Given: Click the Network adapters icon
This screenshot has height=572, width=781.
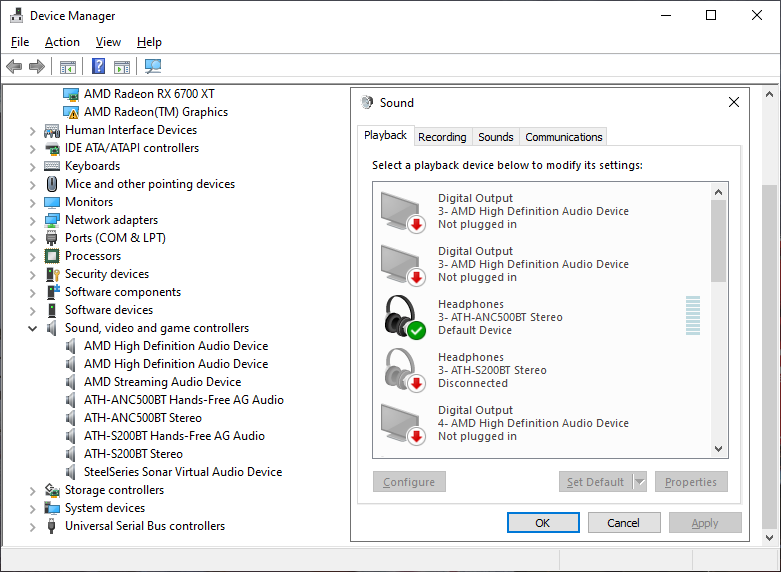Looking at the screenshot, I should pos(52,220).
